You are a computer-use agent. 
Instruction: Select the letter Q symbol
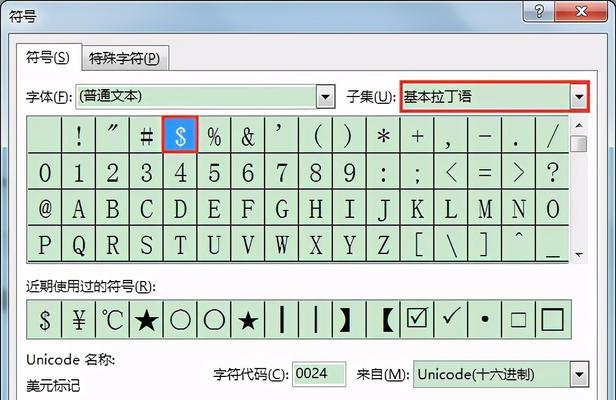[x=79, y=244]
